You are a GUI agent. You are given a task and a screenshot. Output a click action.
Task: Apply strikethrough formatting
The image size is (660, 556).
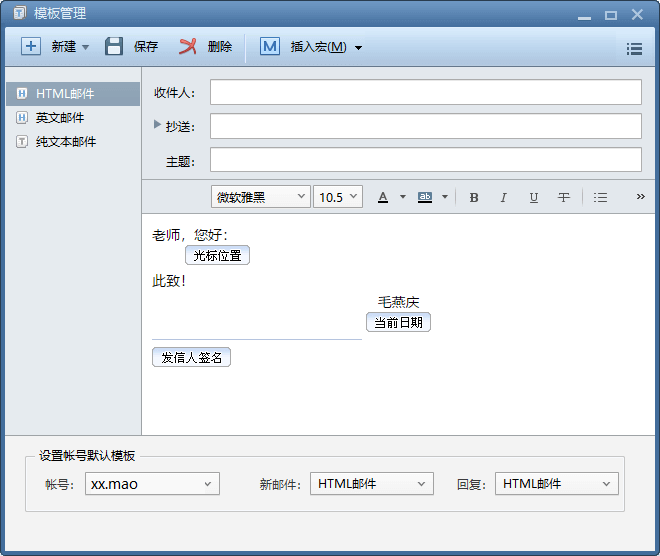coord(564,197)
